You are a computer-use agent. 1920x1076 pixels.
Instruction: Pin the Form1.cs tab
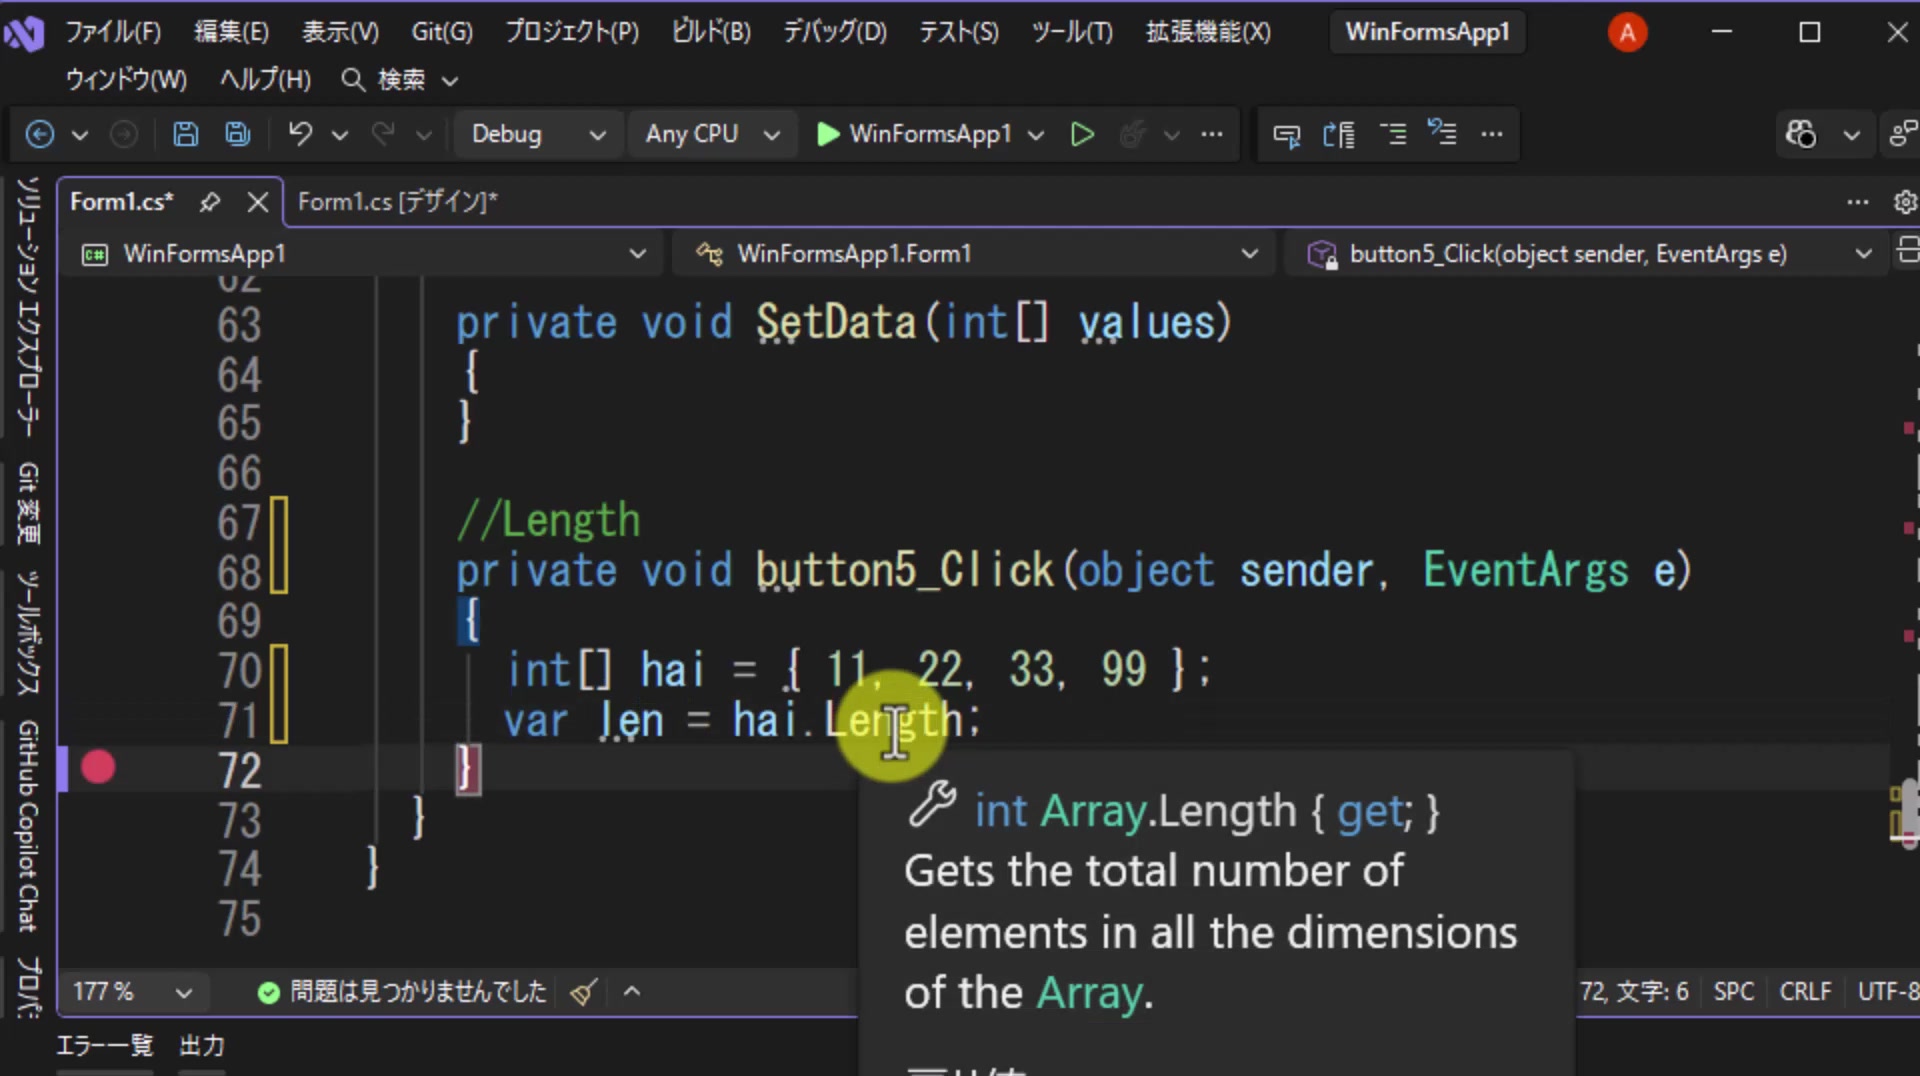click(209, 202)
